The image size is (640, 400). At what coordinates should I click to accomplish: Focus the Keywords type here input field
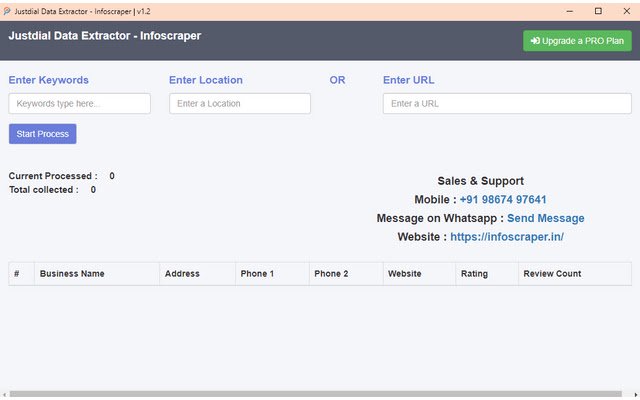pos(80,104)
